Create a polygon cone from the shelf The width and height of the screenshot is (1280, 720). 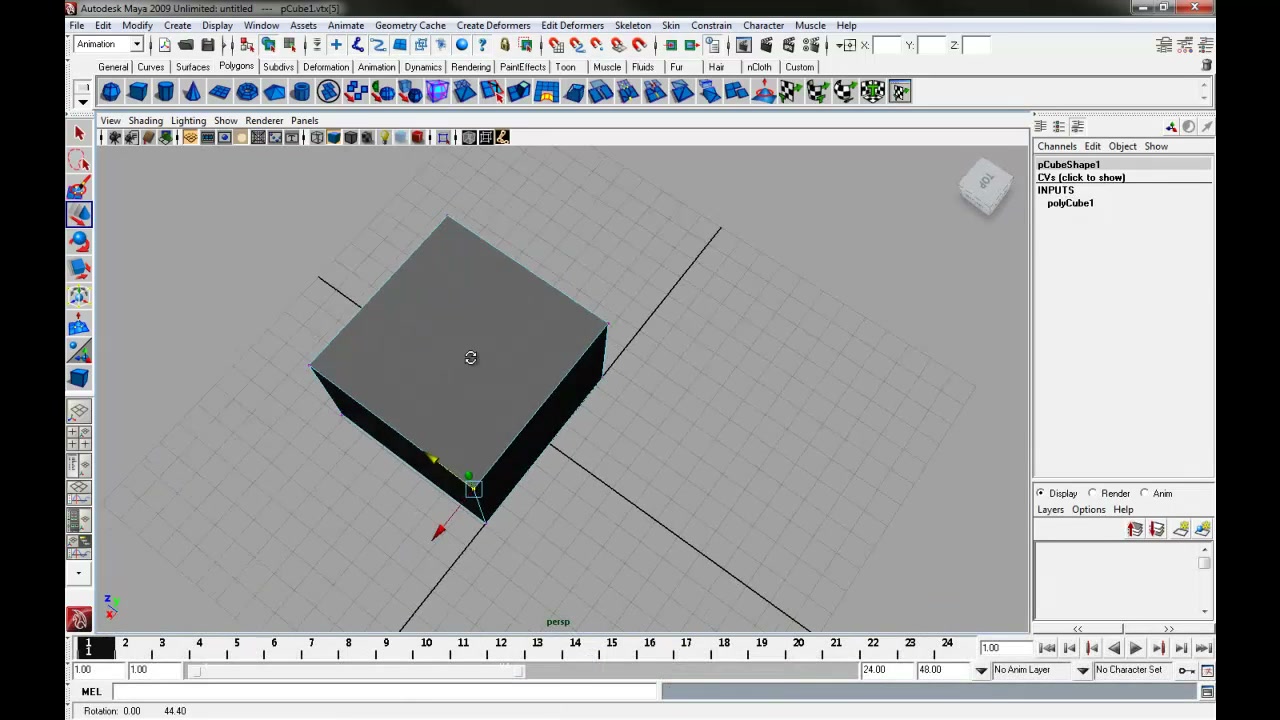(192, 92)
